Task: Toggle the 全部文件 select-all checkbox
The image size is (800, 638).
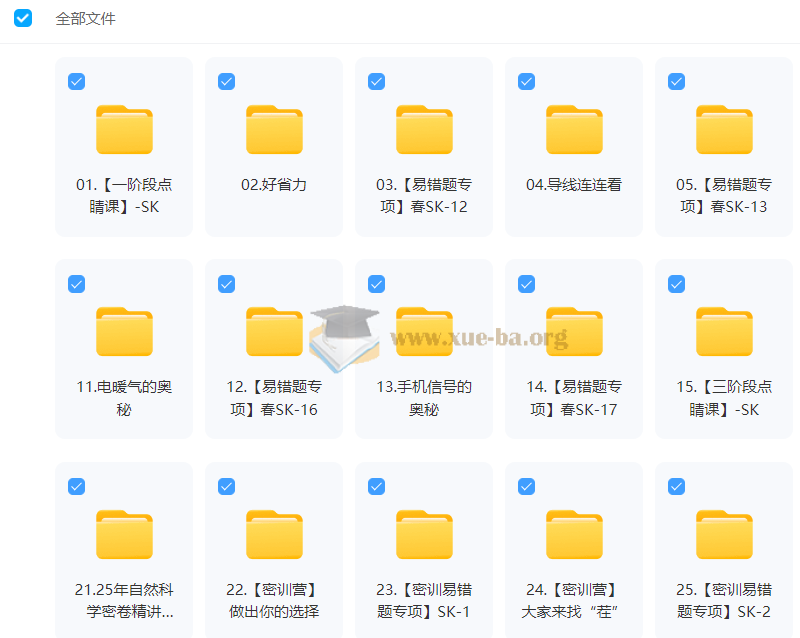Action: 23,18
